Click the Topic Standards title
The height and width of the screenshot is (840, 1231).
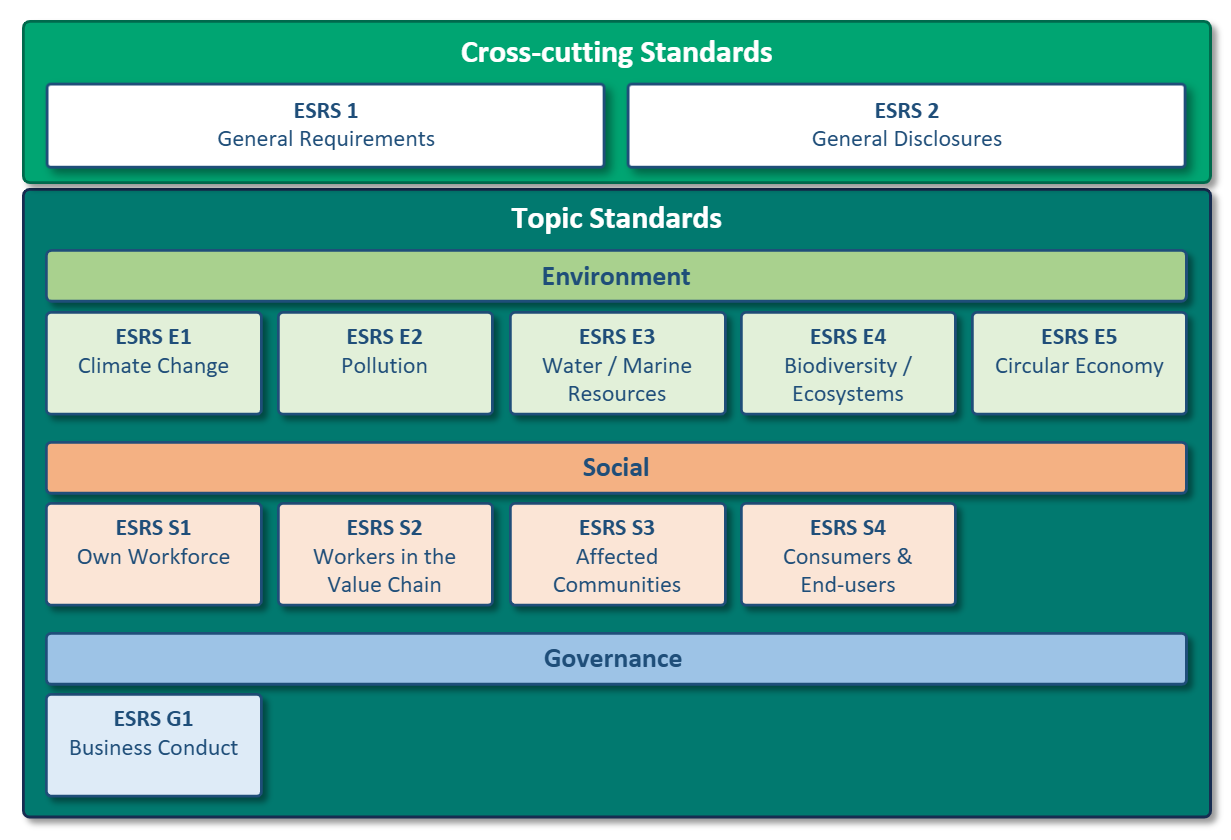(616, 218)
